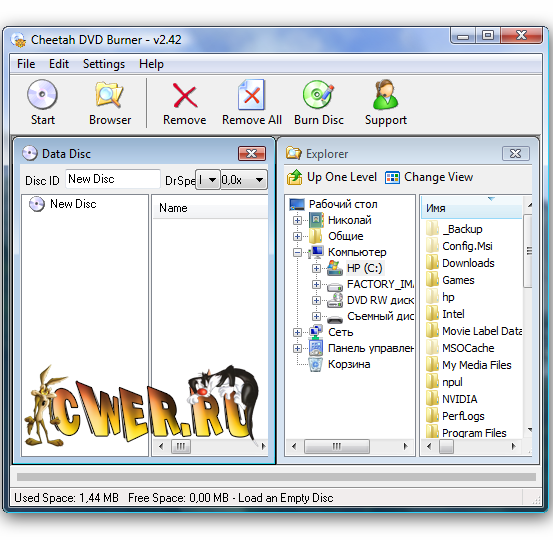Close the Data Disc panel

pyautogui.click(x=252, y=153)
